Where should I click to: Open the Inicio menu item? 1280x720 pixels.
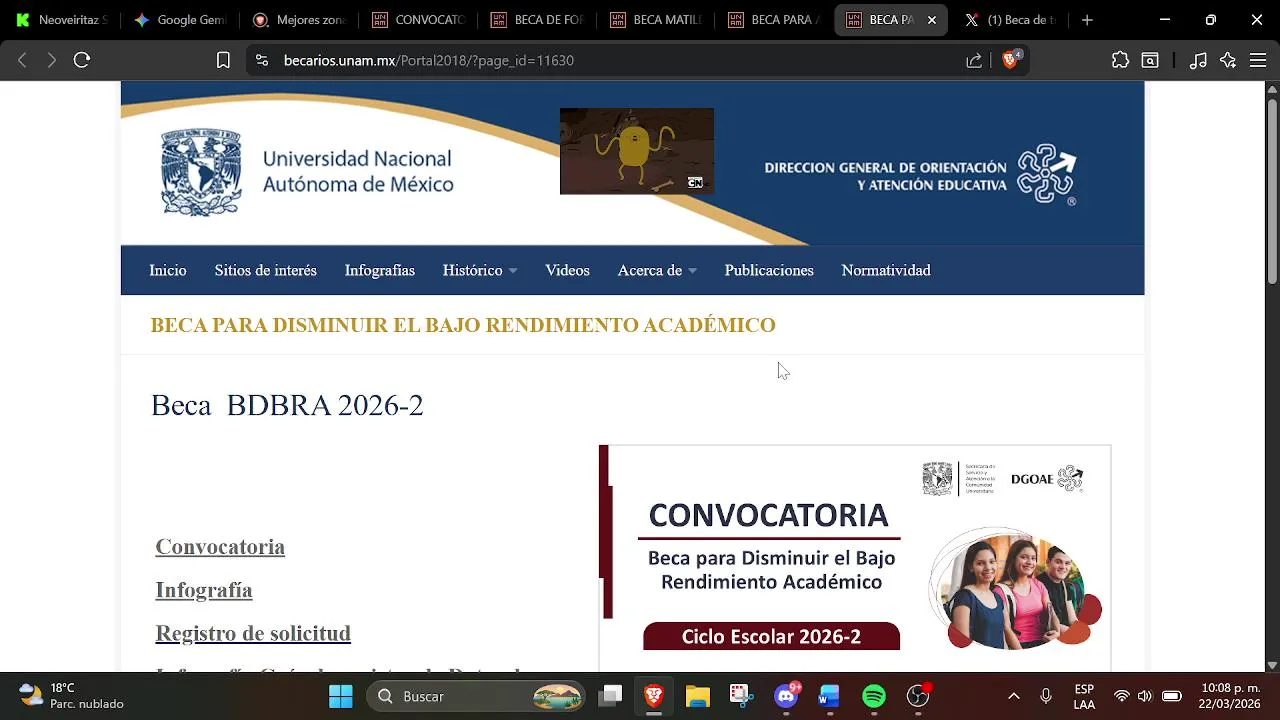point(168,270)
